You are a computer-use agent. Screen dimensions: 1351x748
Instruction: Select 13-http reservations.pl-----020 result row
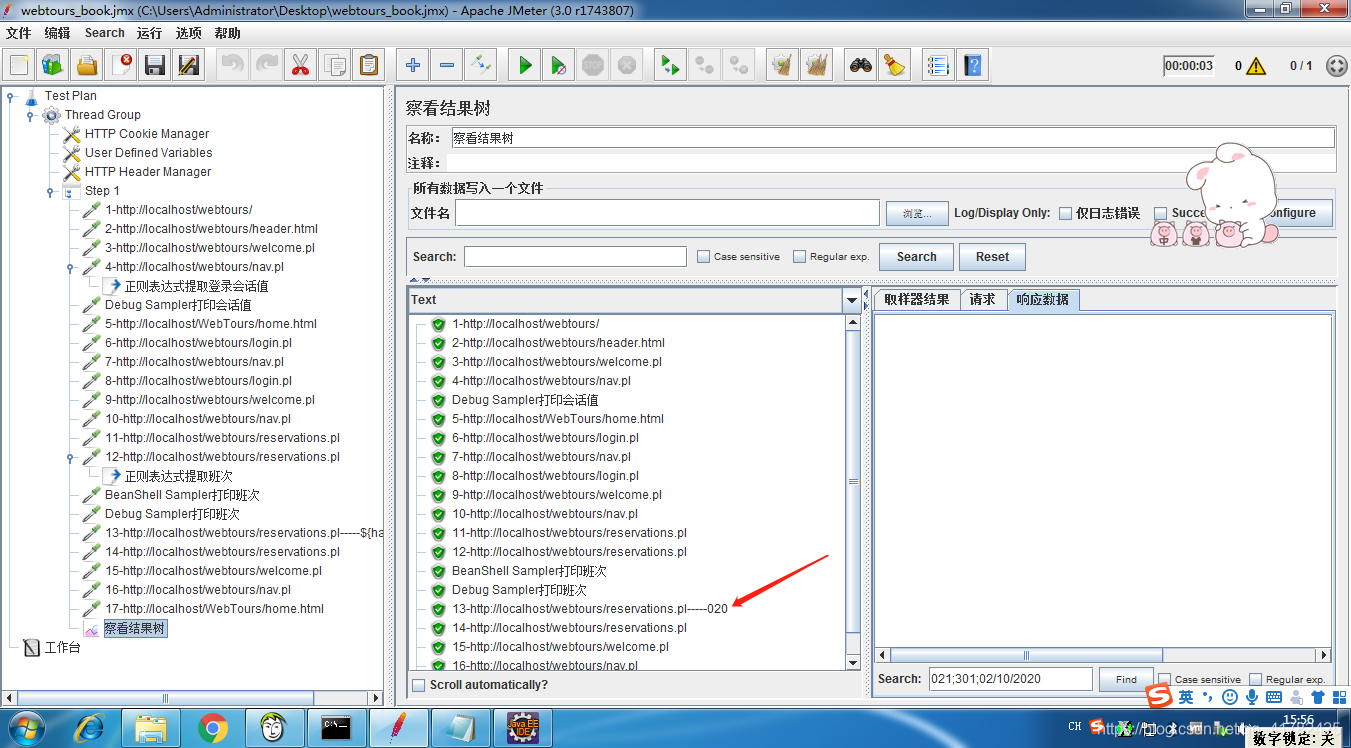(x=589, y=609)
